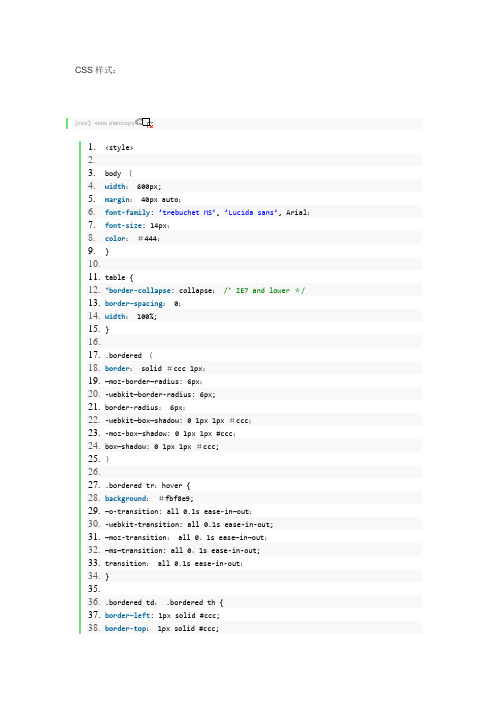
Task: Click line number 20 in the code gutter
Action: pos(94,394)
